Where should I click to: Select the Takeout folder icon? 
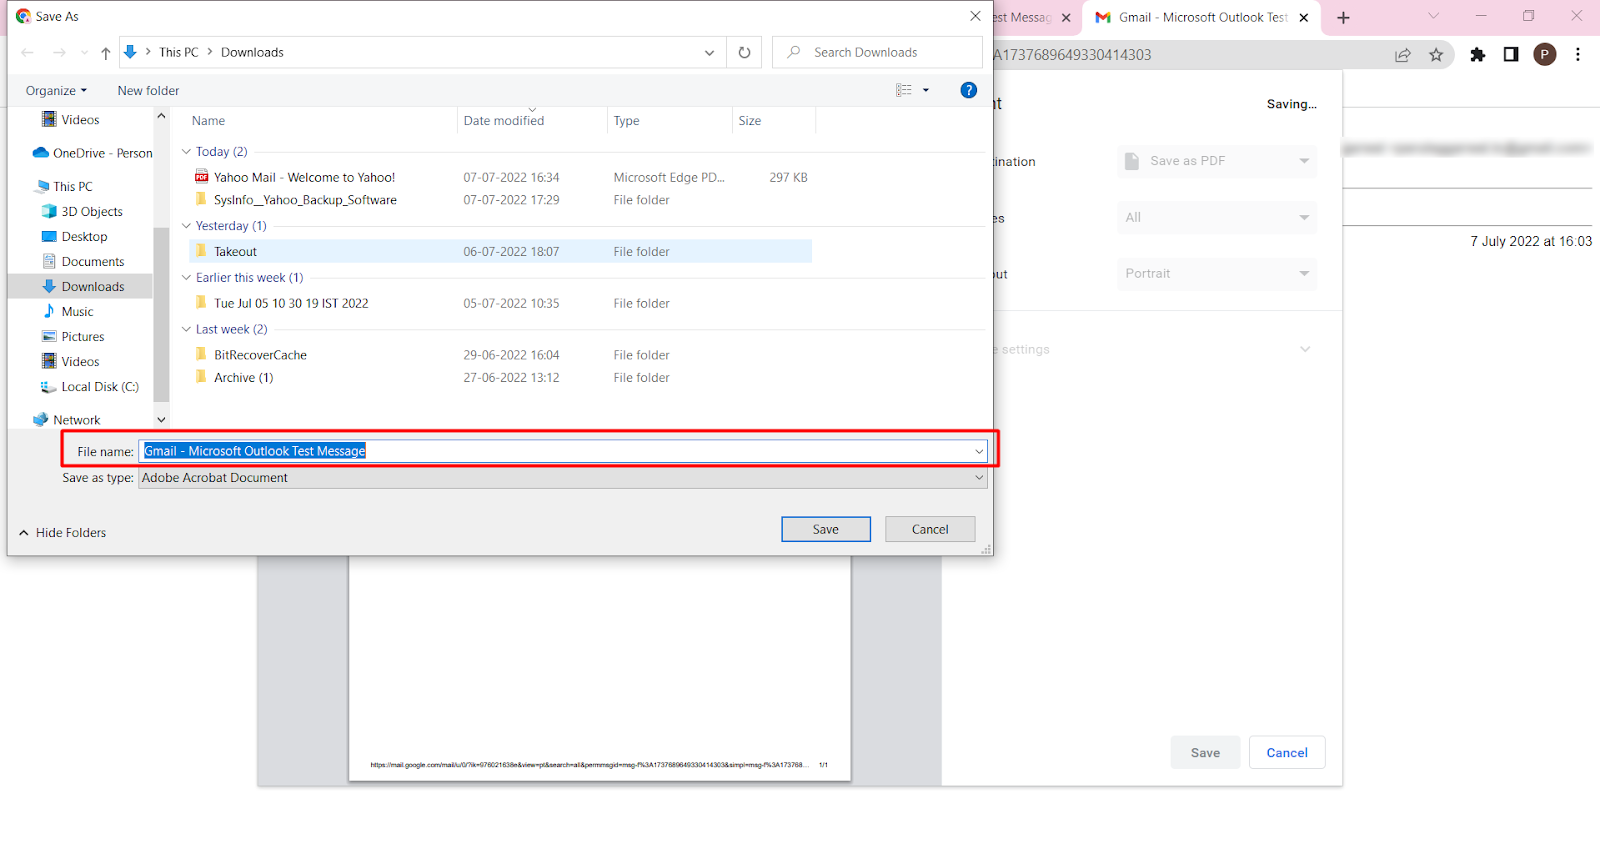point(201,251)
